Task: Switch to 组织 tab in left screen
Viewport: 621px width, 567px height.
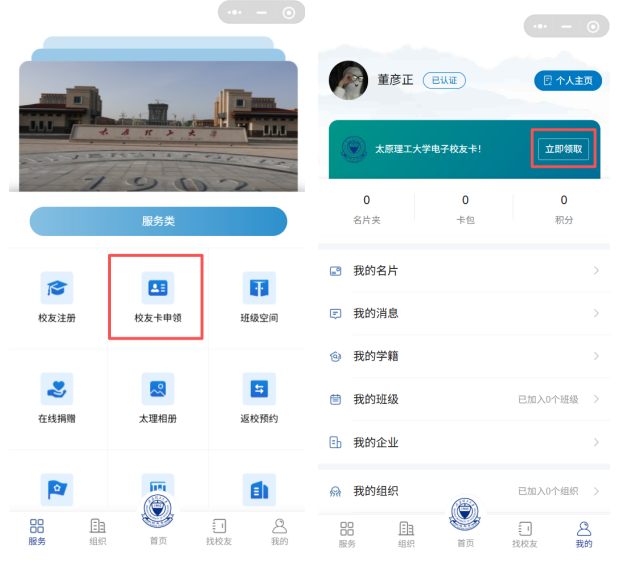Action: pyautogui.click(x=98, y=531)
